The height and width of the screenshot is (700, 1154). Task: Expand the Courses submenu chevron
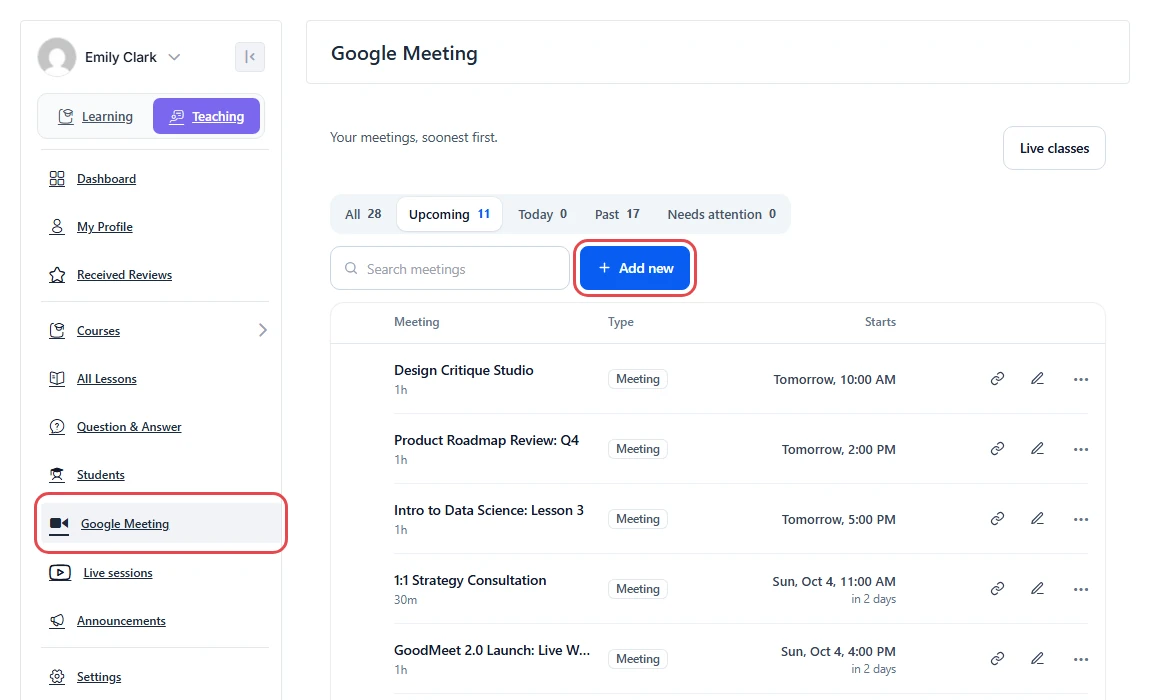point(263,330)
